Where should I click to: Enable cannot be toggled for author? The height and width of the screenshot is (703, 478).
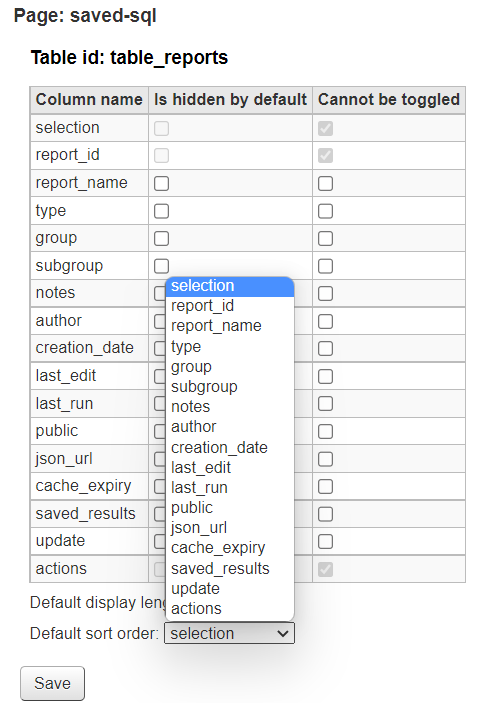click(x=326, y=321)
